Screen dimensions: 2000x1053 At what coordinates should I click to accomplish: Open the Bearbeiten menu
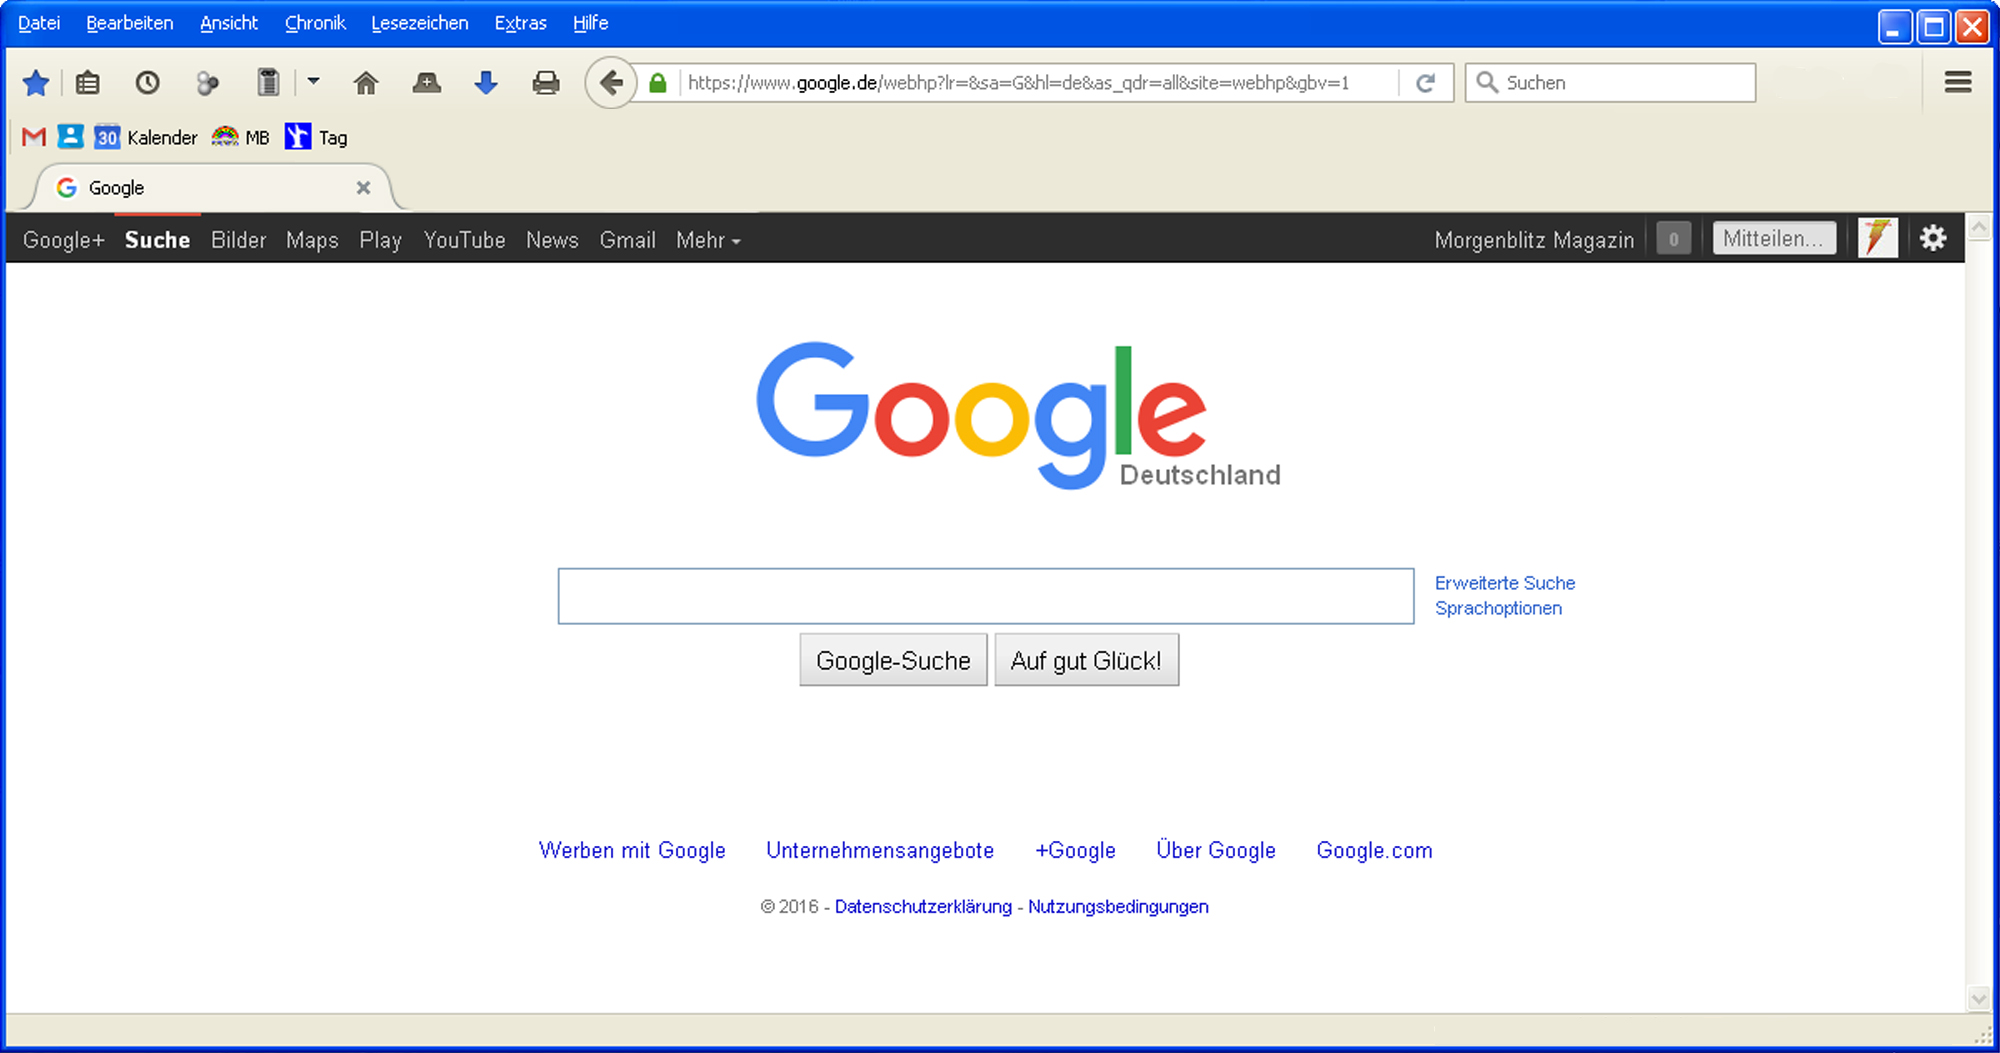[130, 23]
